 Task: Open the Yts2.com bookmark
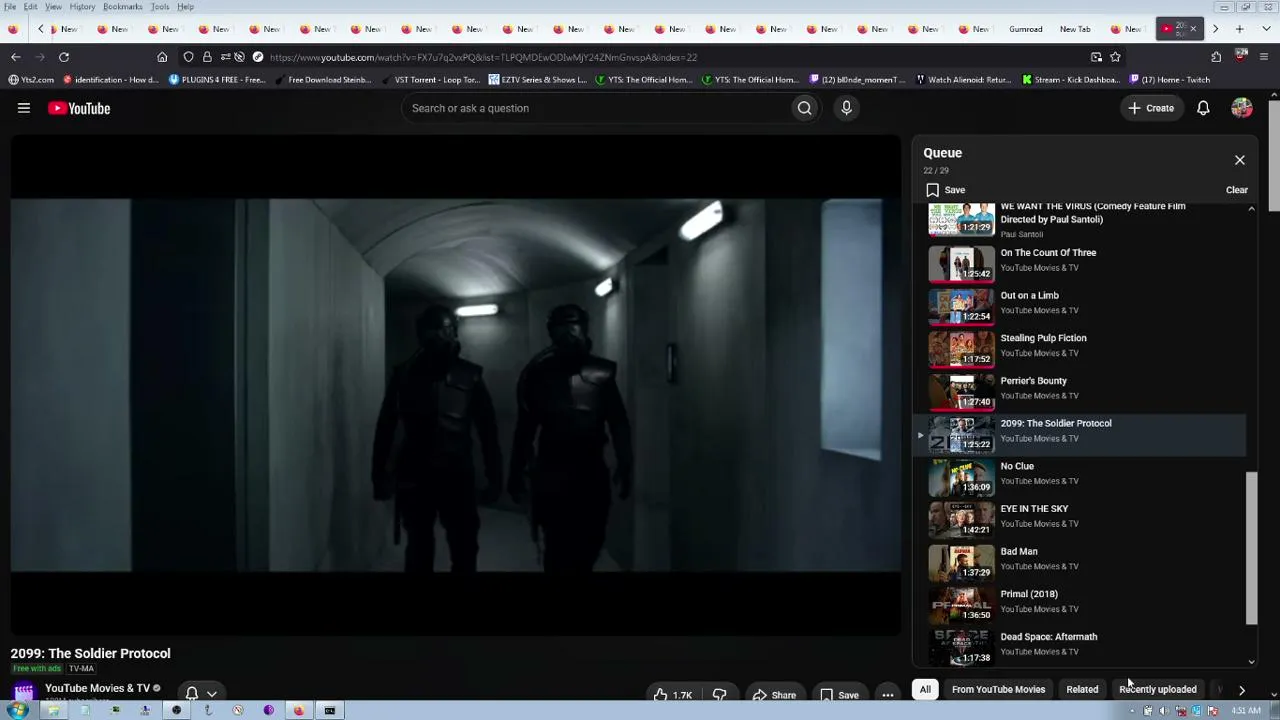[x=31, y=80]
